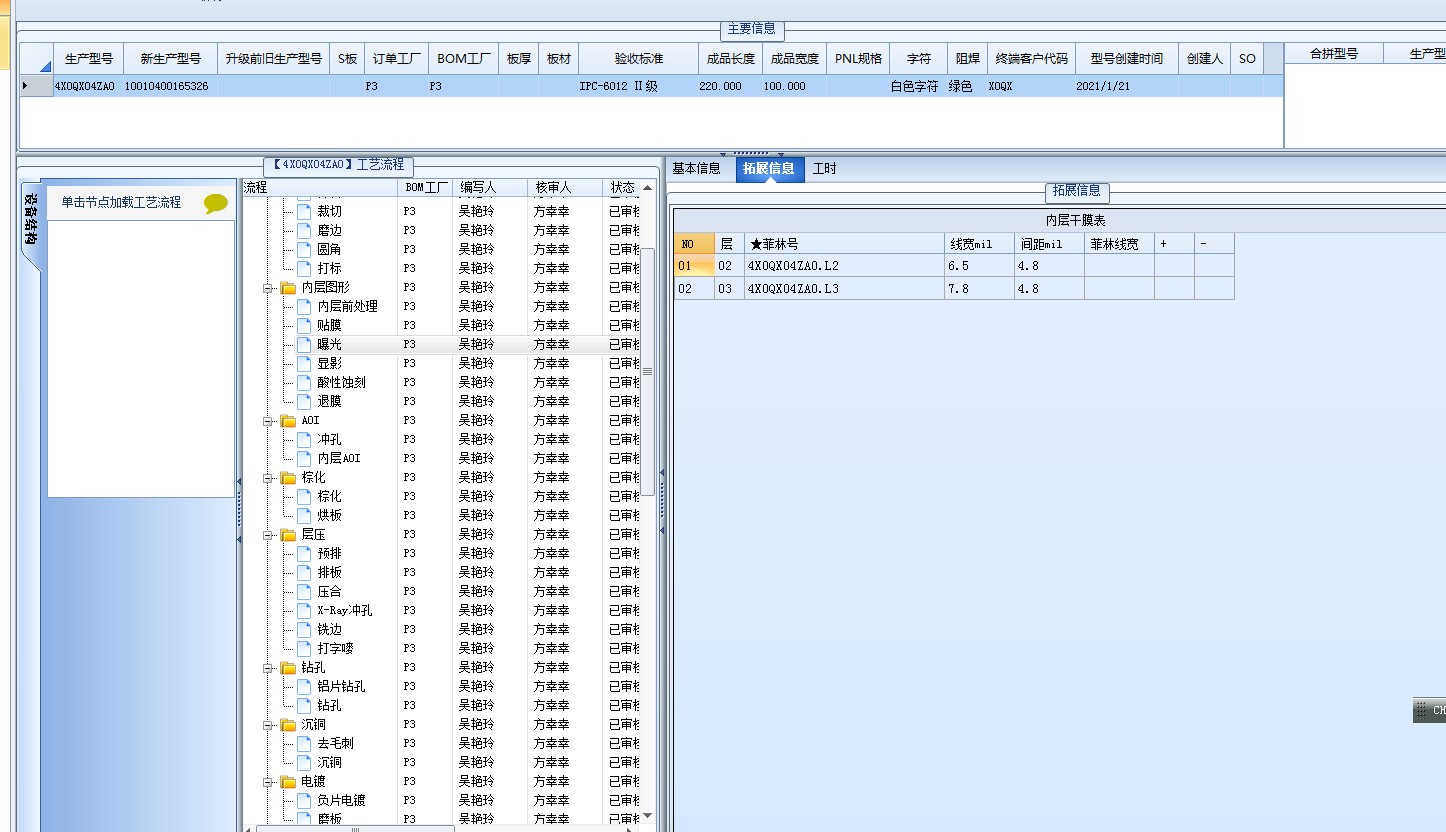This screenshot has height=832, width=1446.
Task: Click the 层压 folder icon
Action: click(288, 535)
